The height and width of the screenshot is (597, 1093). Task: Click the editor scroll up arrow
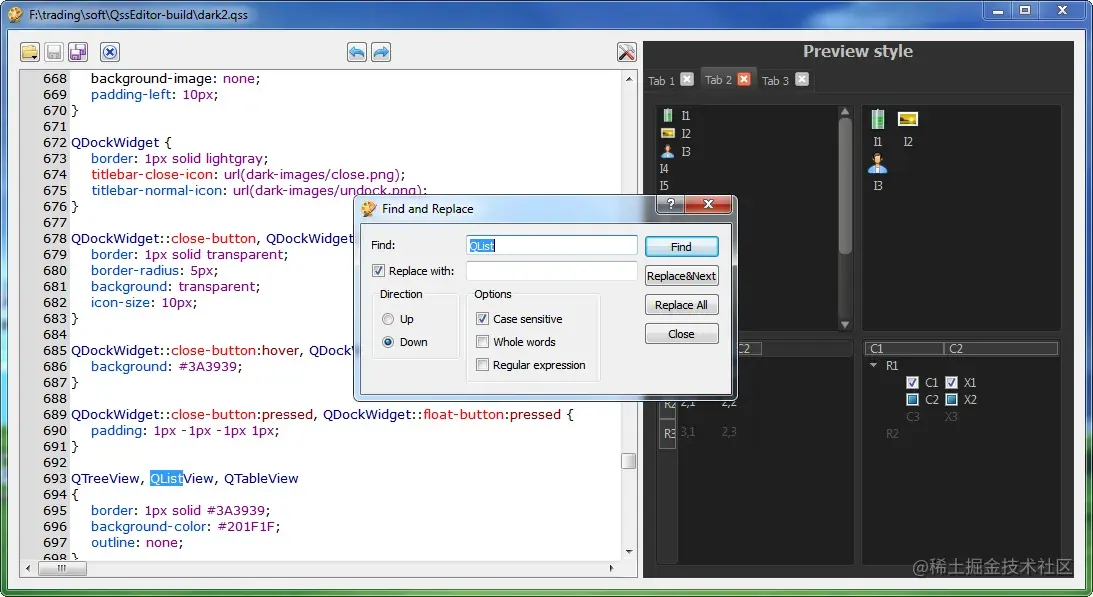click(x=629, y=79)
